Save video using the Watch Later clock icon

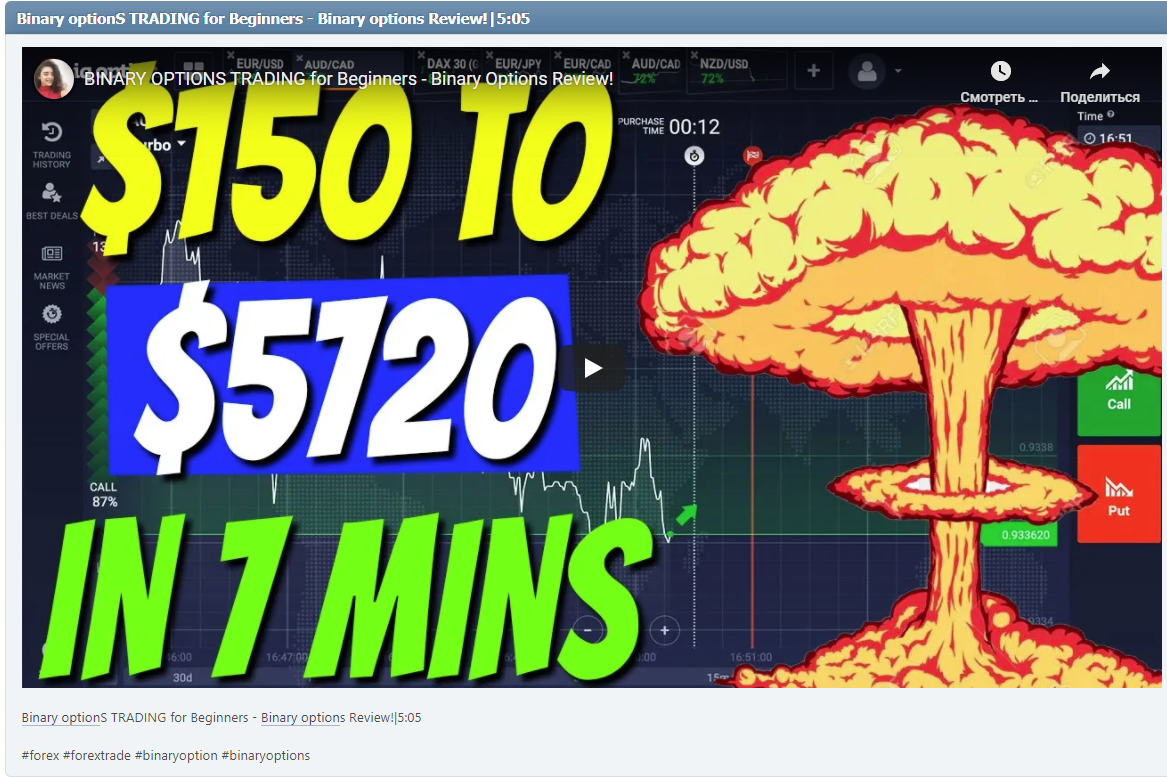tap(999, 71)
